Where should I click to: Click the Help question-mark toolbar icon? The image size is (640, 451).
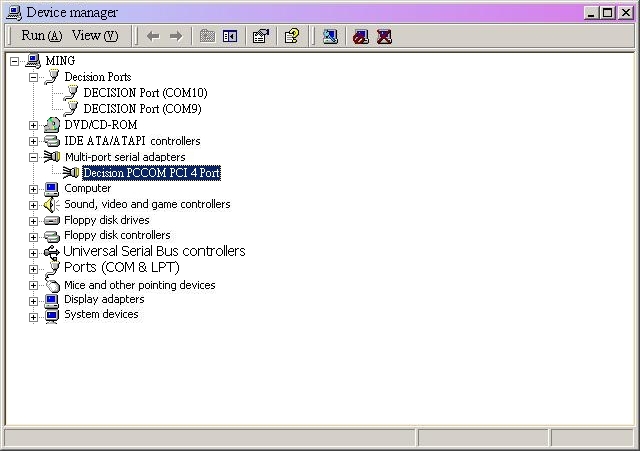point(292,36)
